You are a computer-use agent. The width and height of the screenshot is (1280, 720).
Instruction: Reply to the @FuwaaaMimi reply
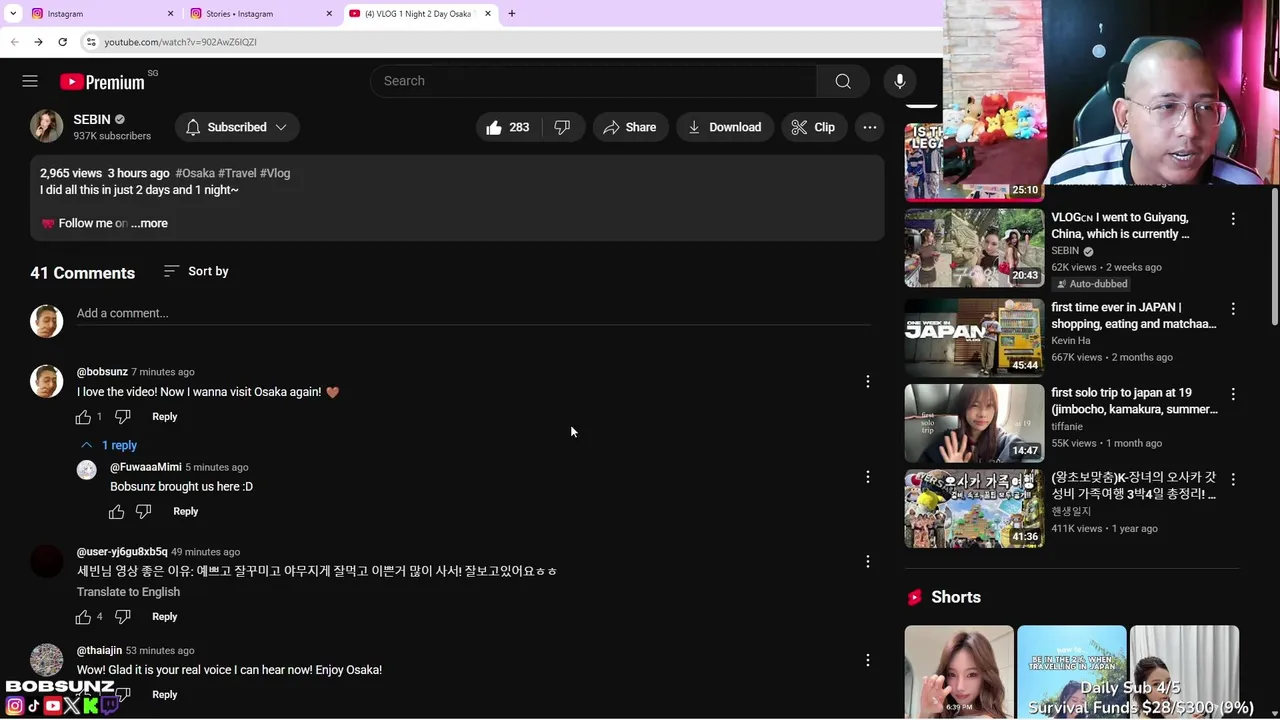coord(185,511)
